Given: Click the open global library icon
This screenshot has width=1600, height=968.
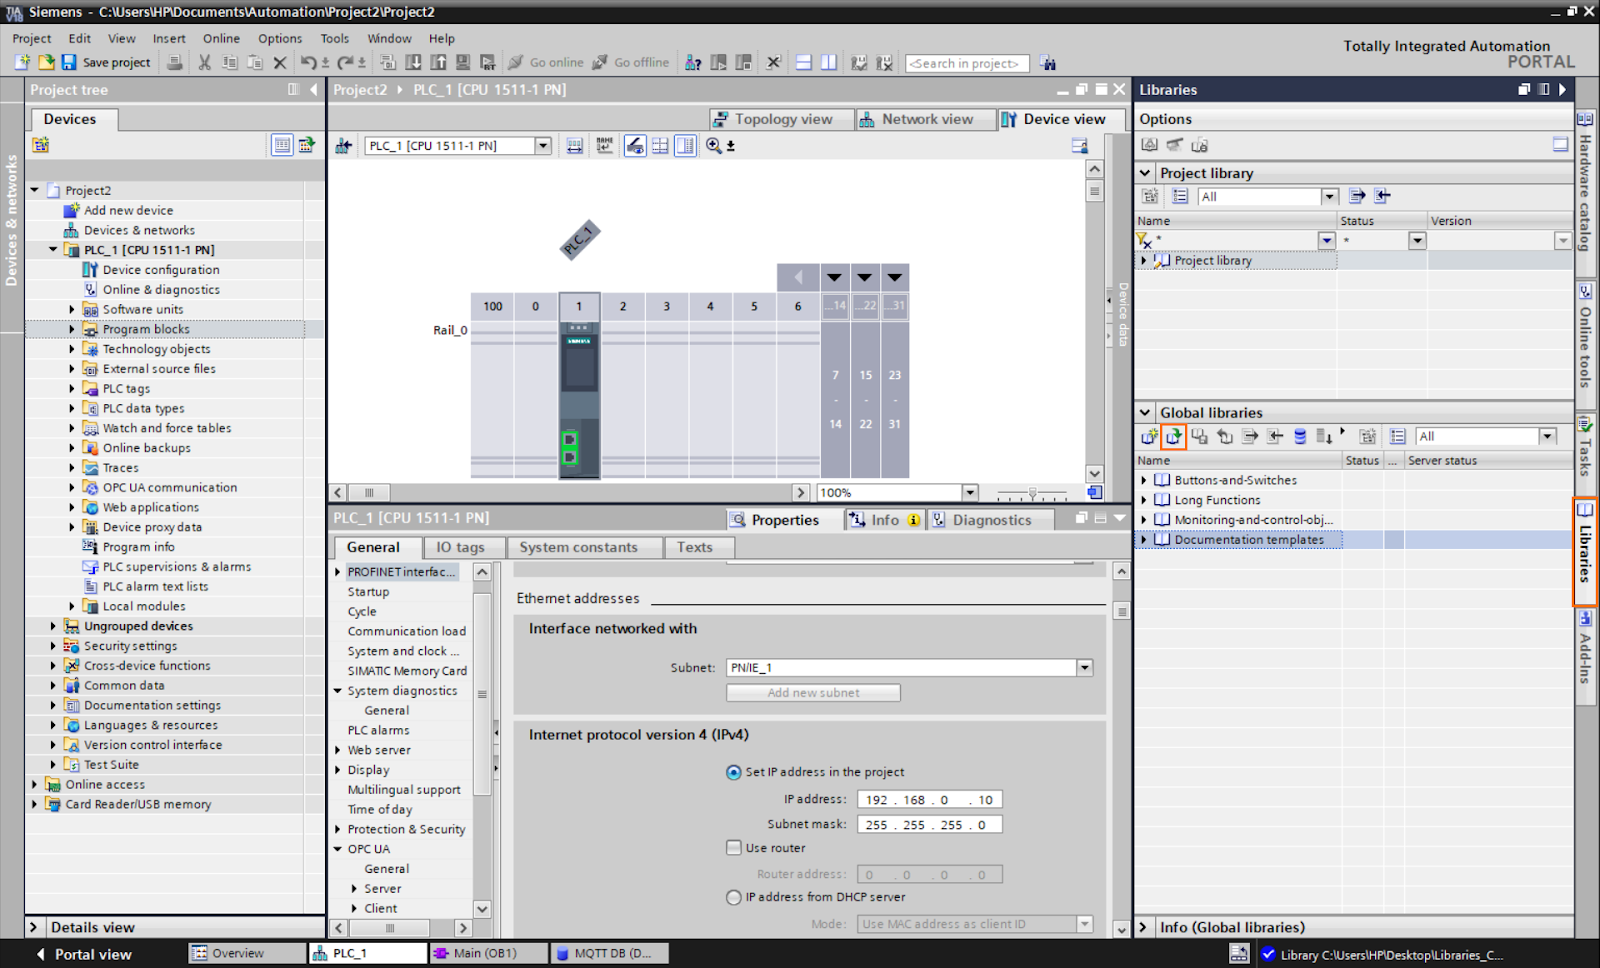Looking at the screenshot, I should [1174, 436].
